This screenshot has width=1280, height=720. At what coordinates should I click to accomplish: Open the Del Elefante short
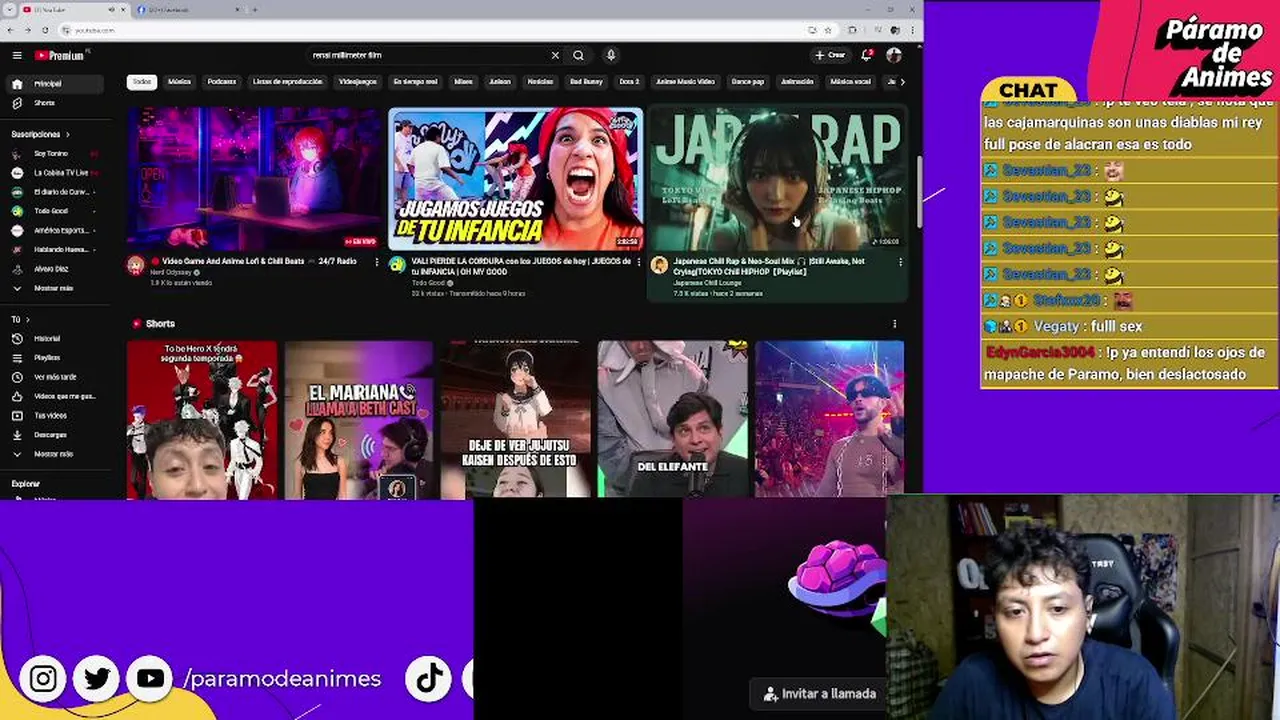(x=673, y=420)
